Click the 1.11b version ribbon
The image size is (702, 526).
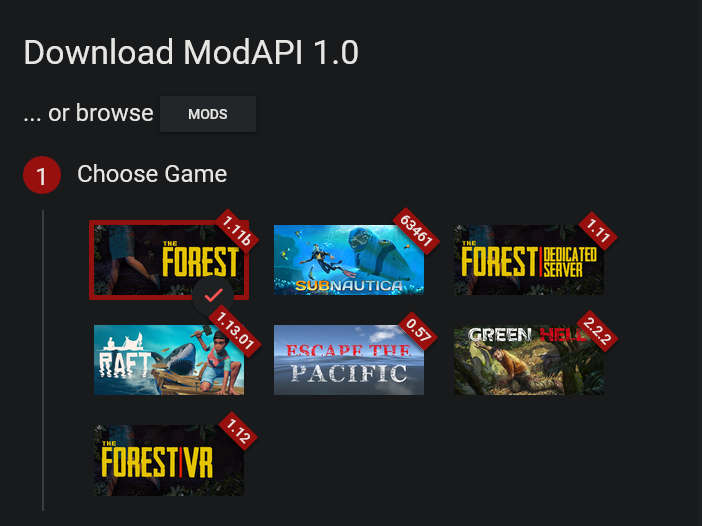tap(237, 231)
